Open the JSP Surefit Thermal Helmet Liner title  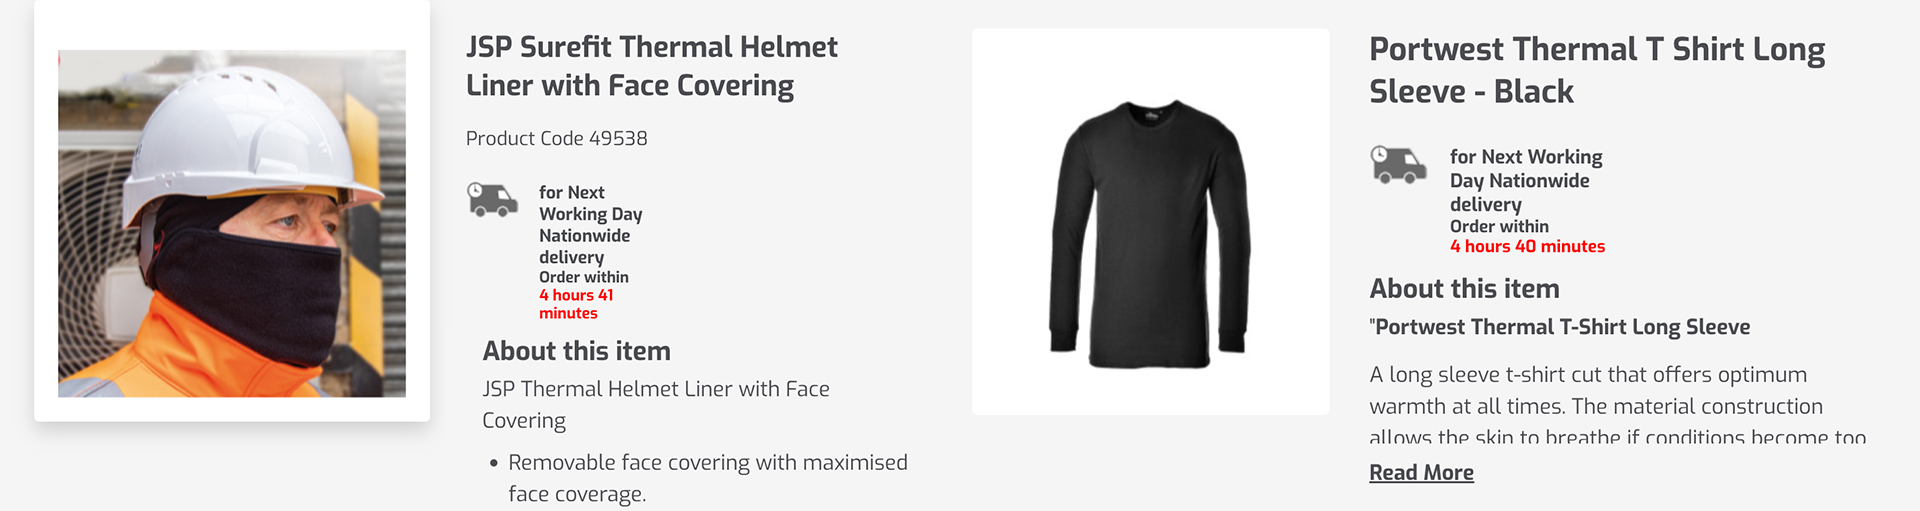652,66
